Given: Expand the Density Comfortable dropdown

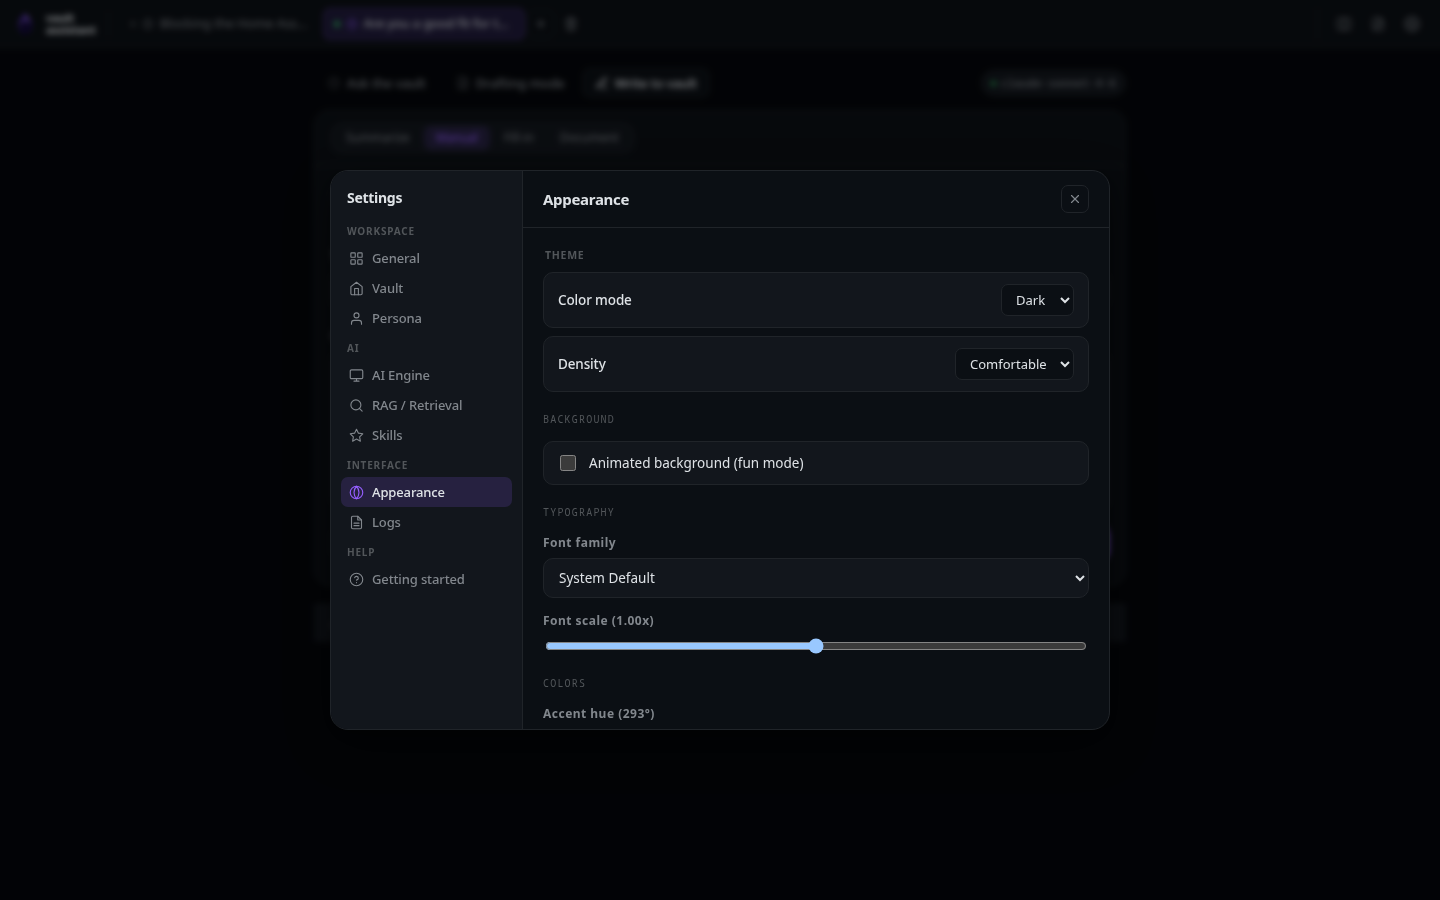Looking at the screenshot, I should click(x=1014, y=364).
